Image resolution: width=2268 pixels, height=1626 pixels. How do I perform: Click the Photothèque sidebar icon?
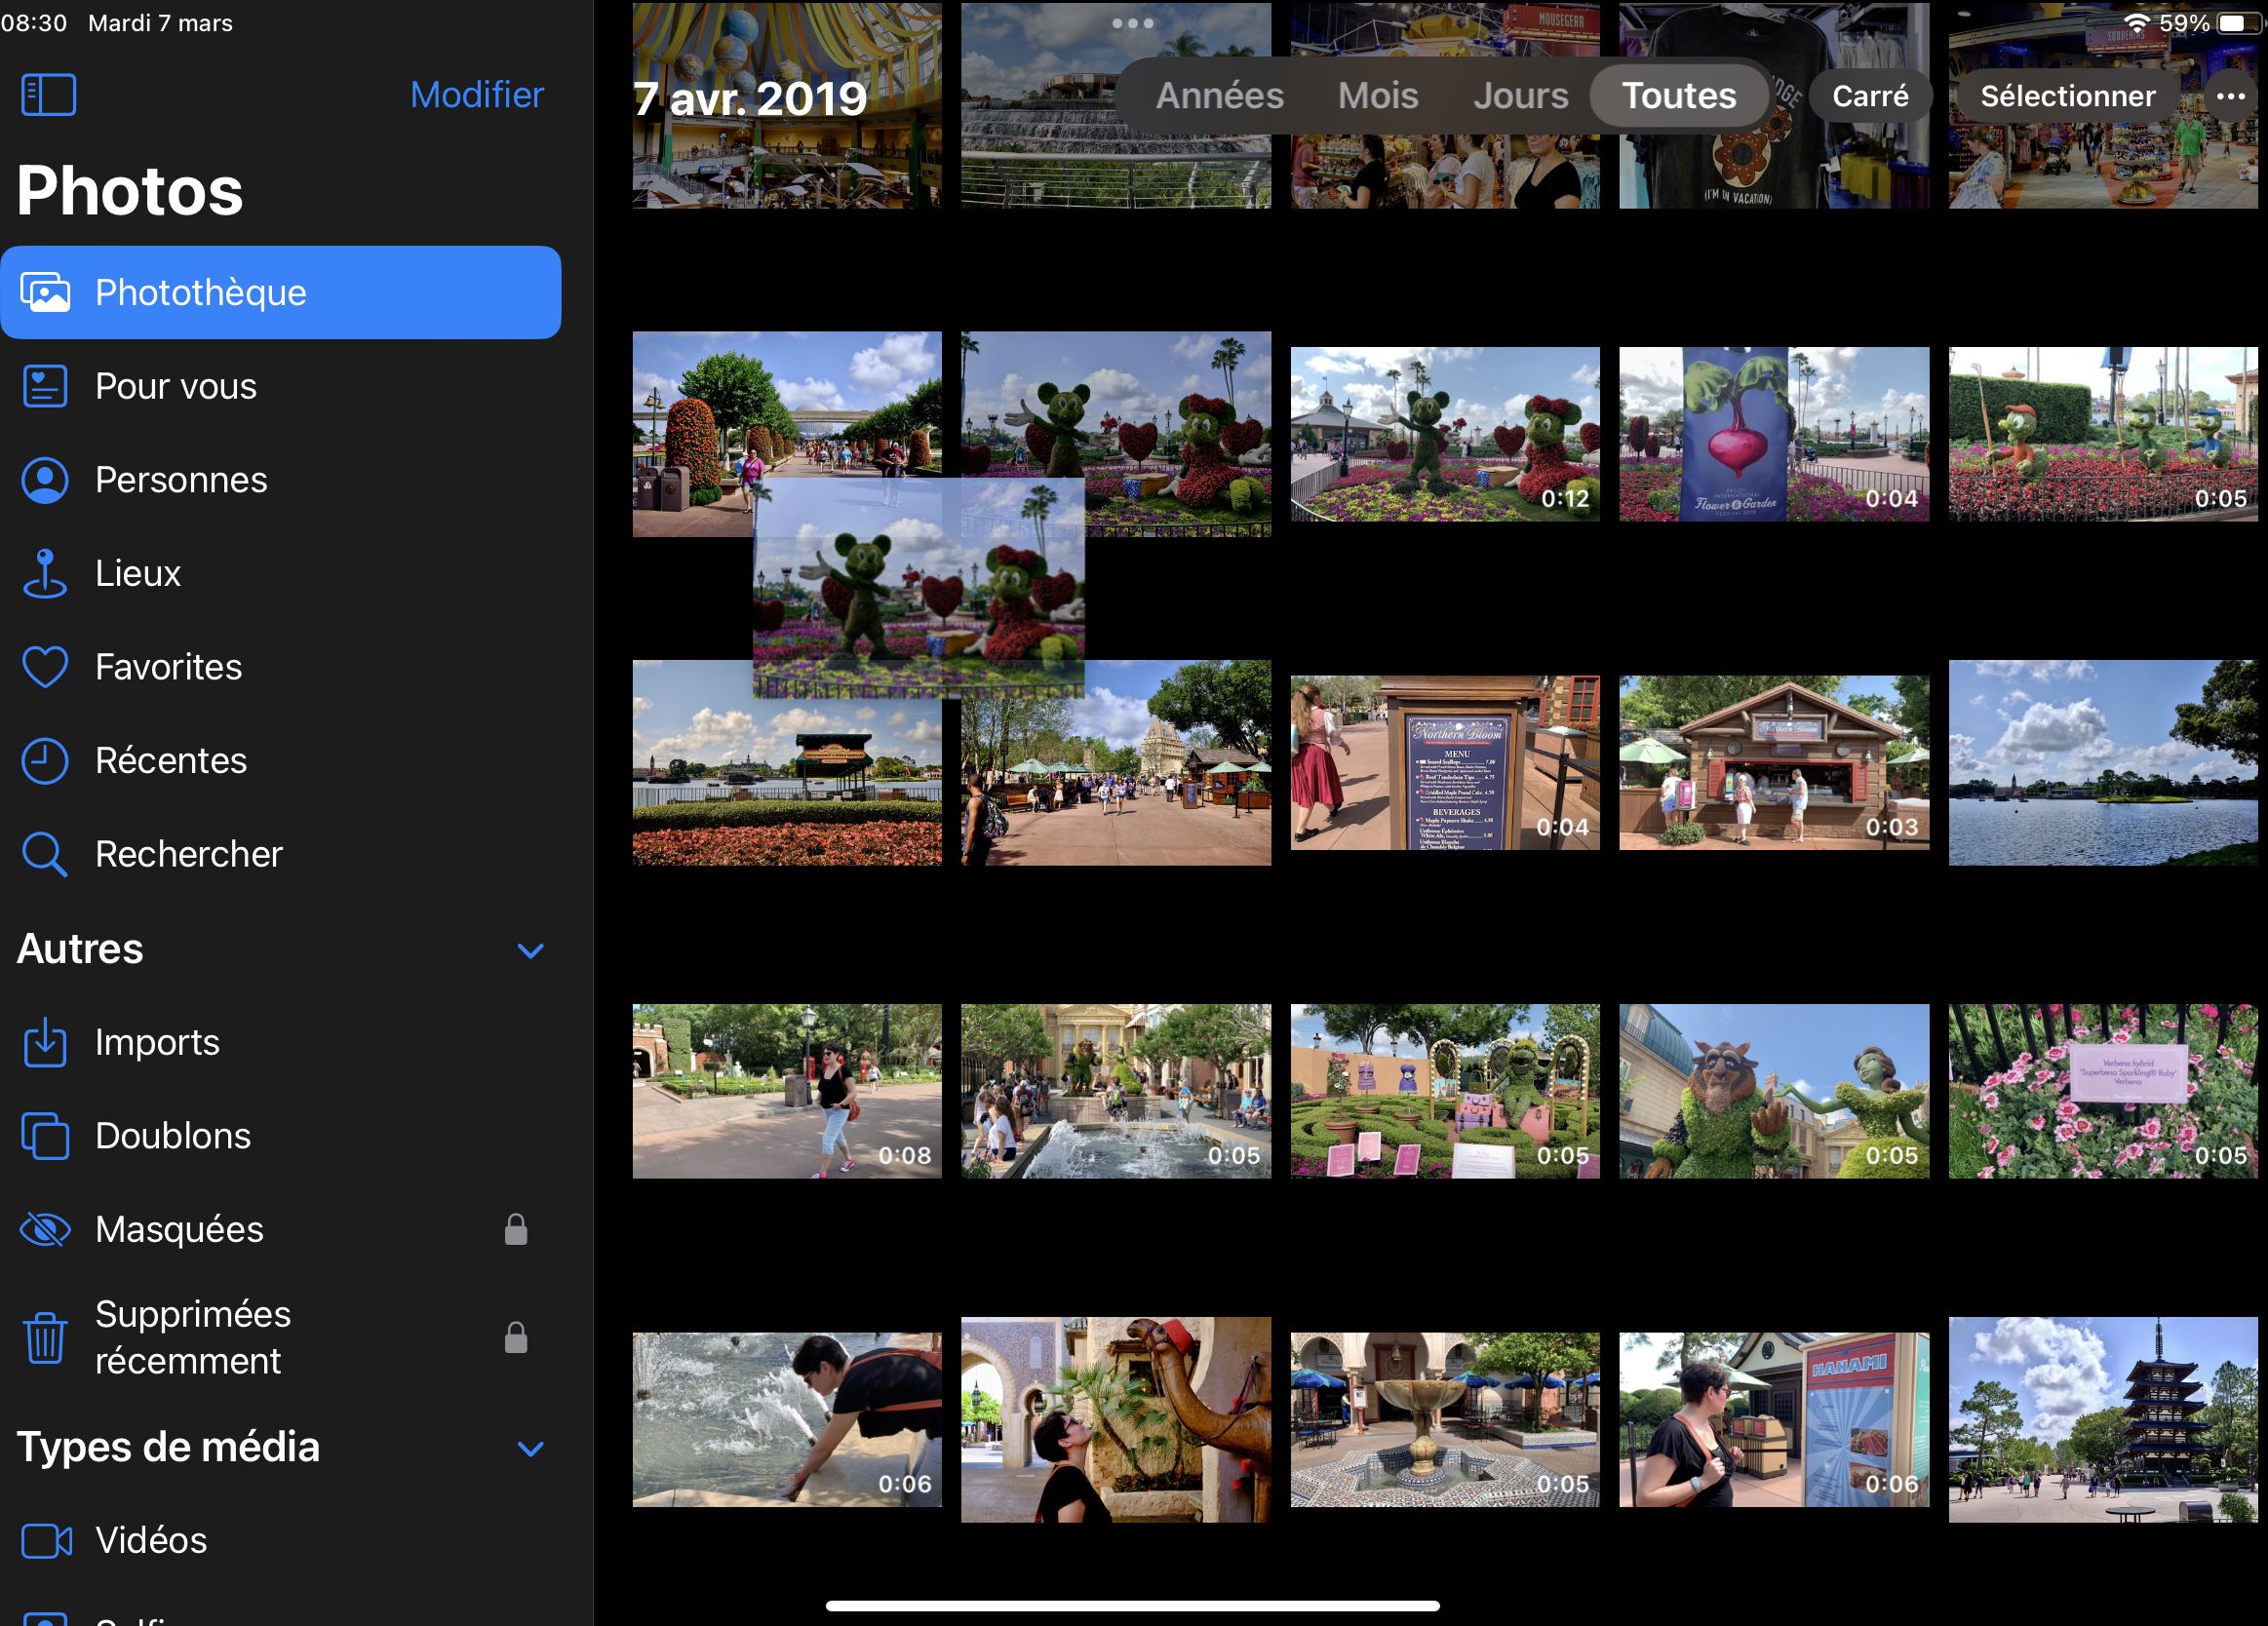(x=46, y=292)
